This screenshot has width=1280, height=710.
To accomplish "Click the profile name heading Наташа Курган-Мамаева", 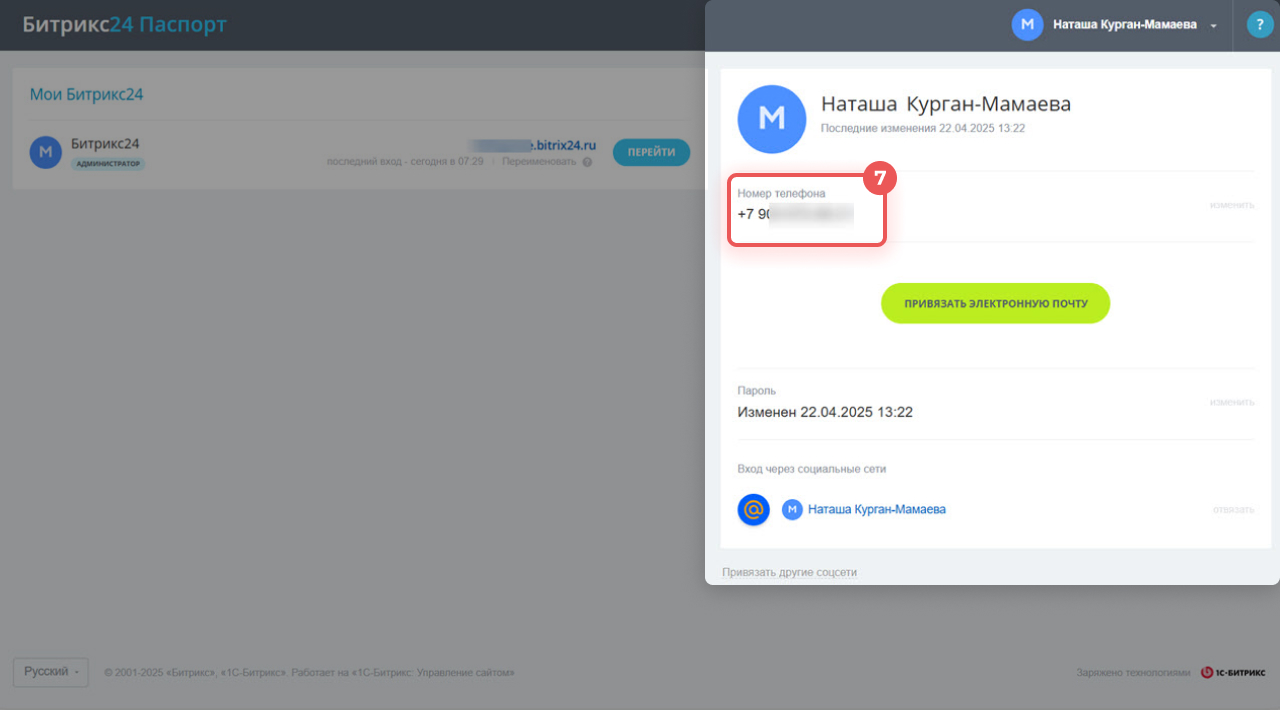I will (x=946, y=104).
